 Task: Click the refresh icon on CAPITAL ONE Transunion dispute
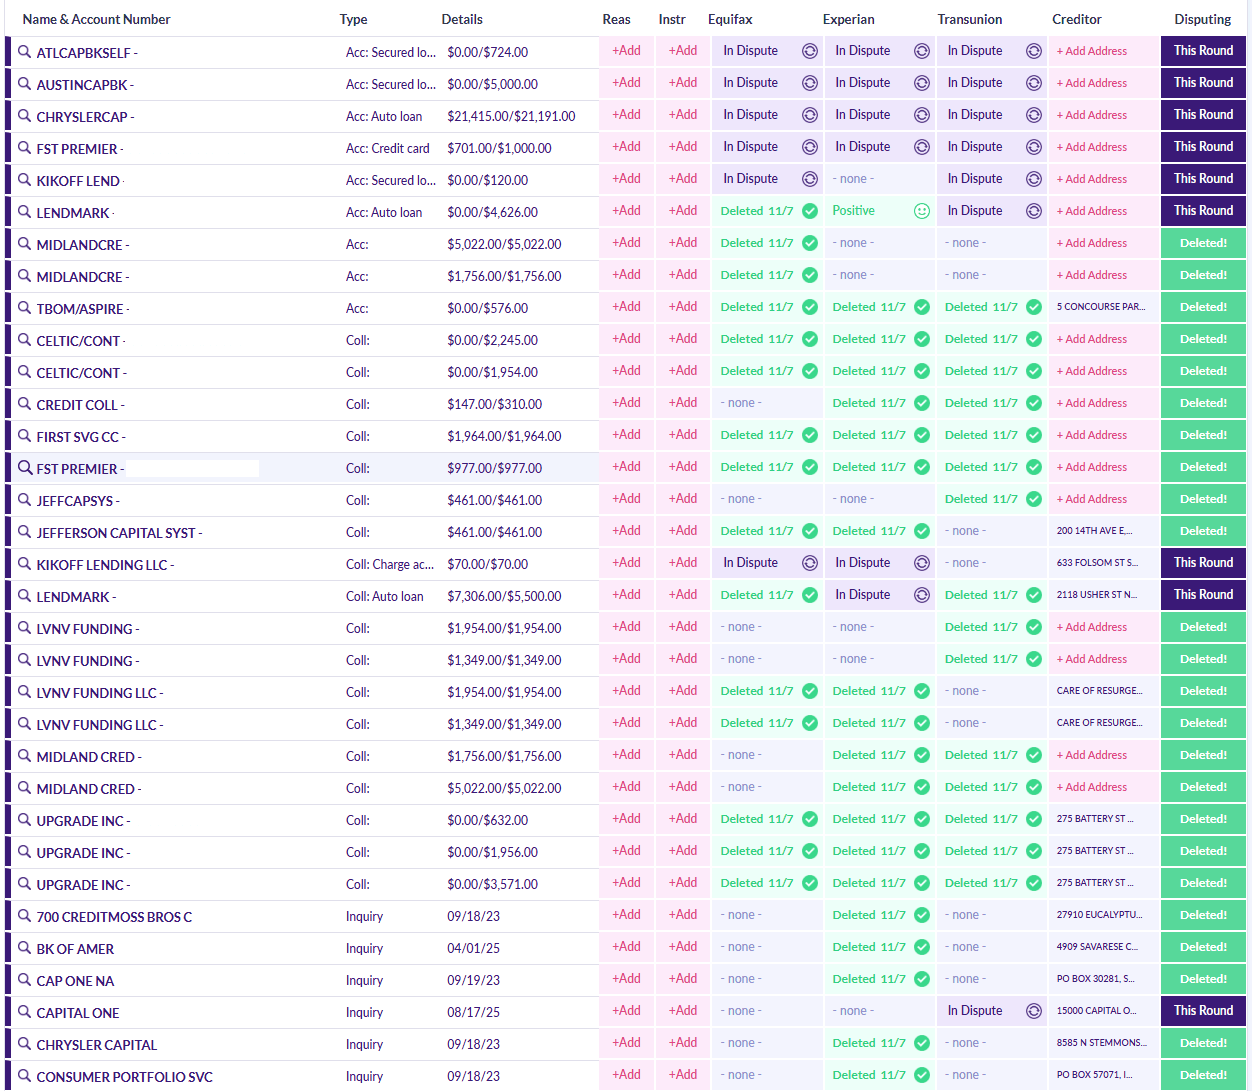[x=1033, y=1011]
